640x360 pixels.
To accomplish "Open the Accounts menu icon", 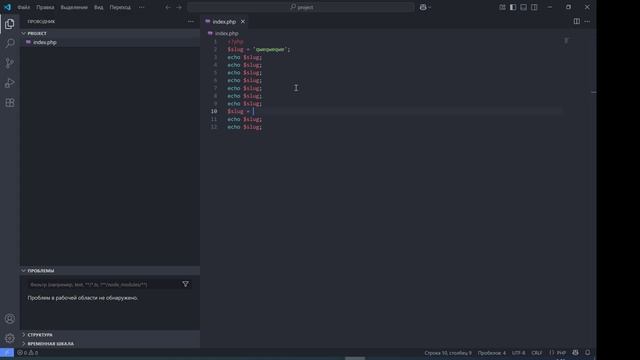I will coord(10,319).
